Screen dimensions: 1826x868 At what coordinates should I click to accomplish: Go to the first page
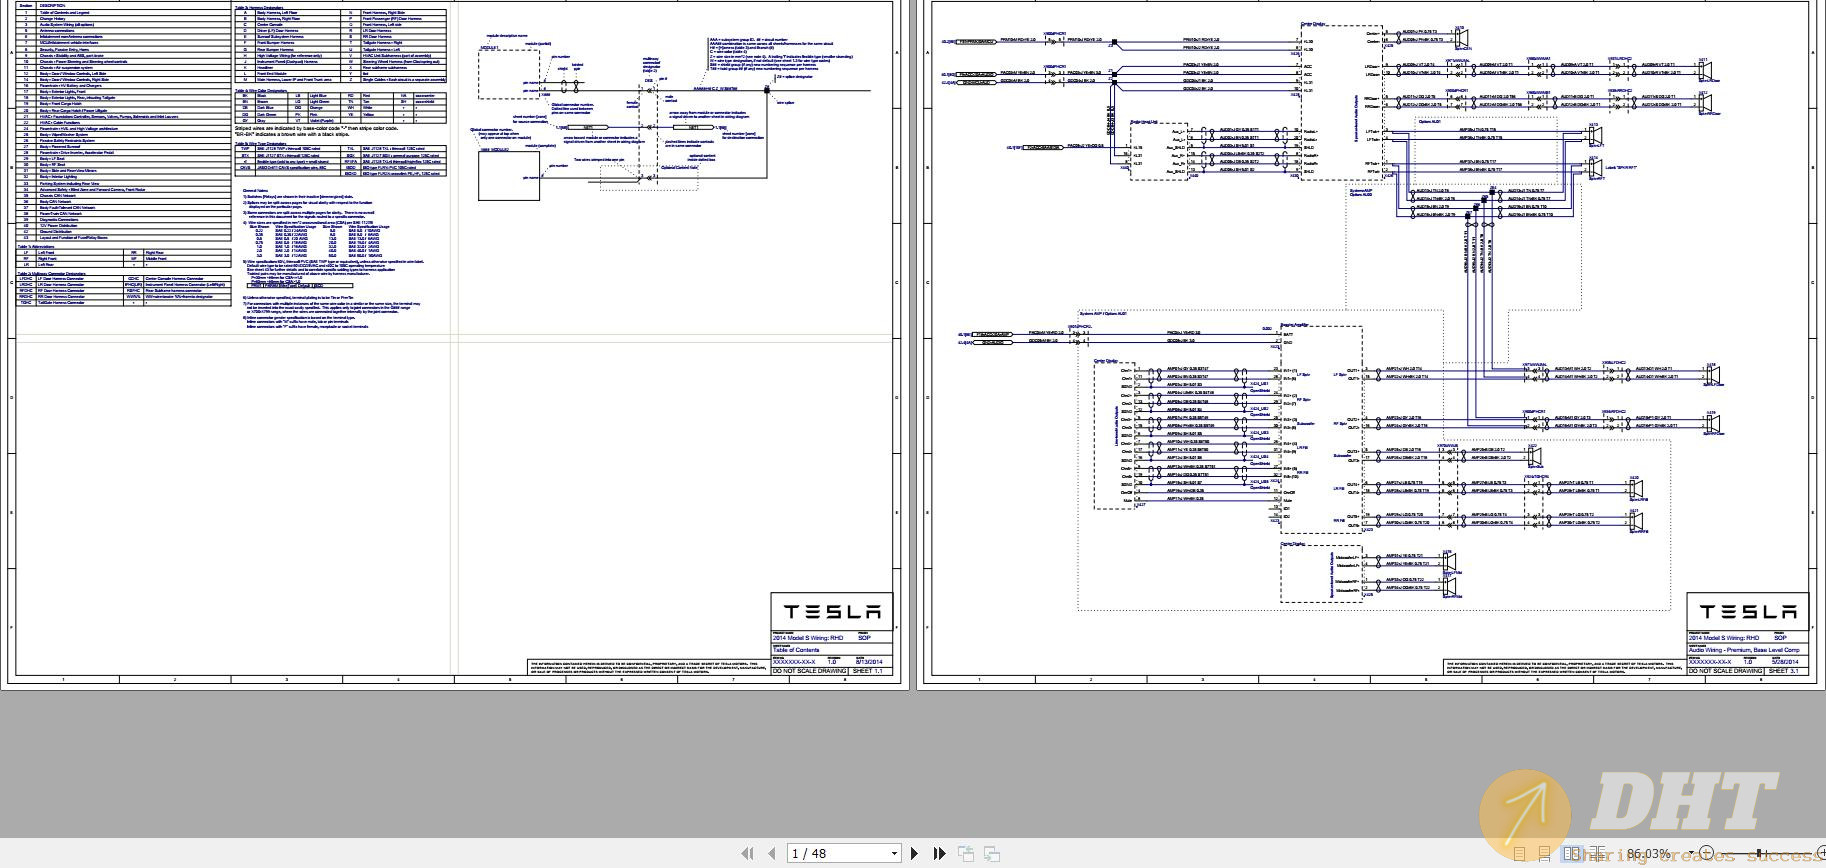747,853
